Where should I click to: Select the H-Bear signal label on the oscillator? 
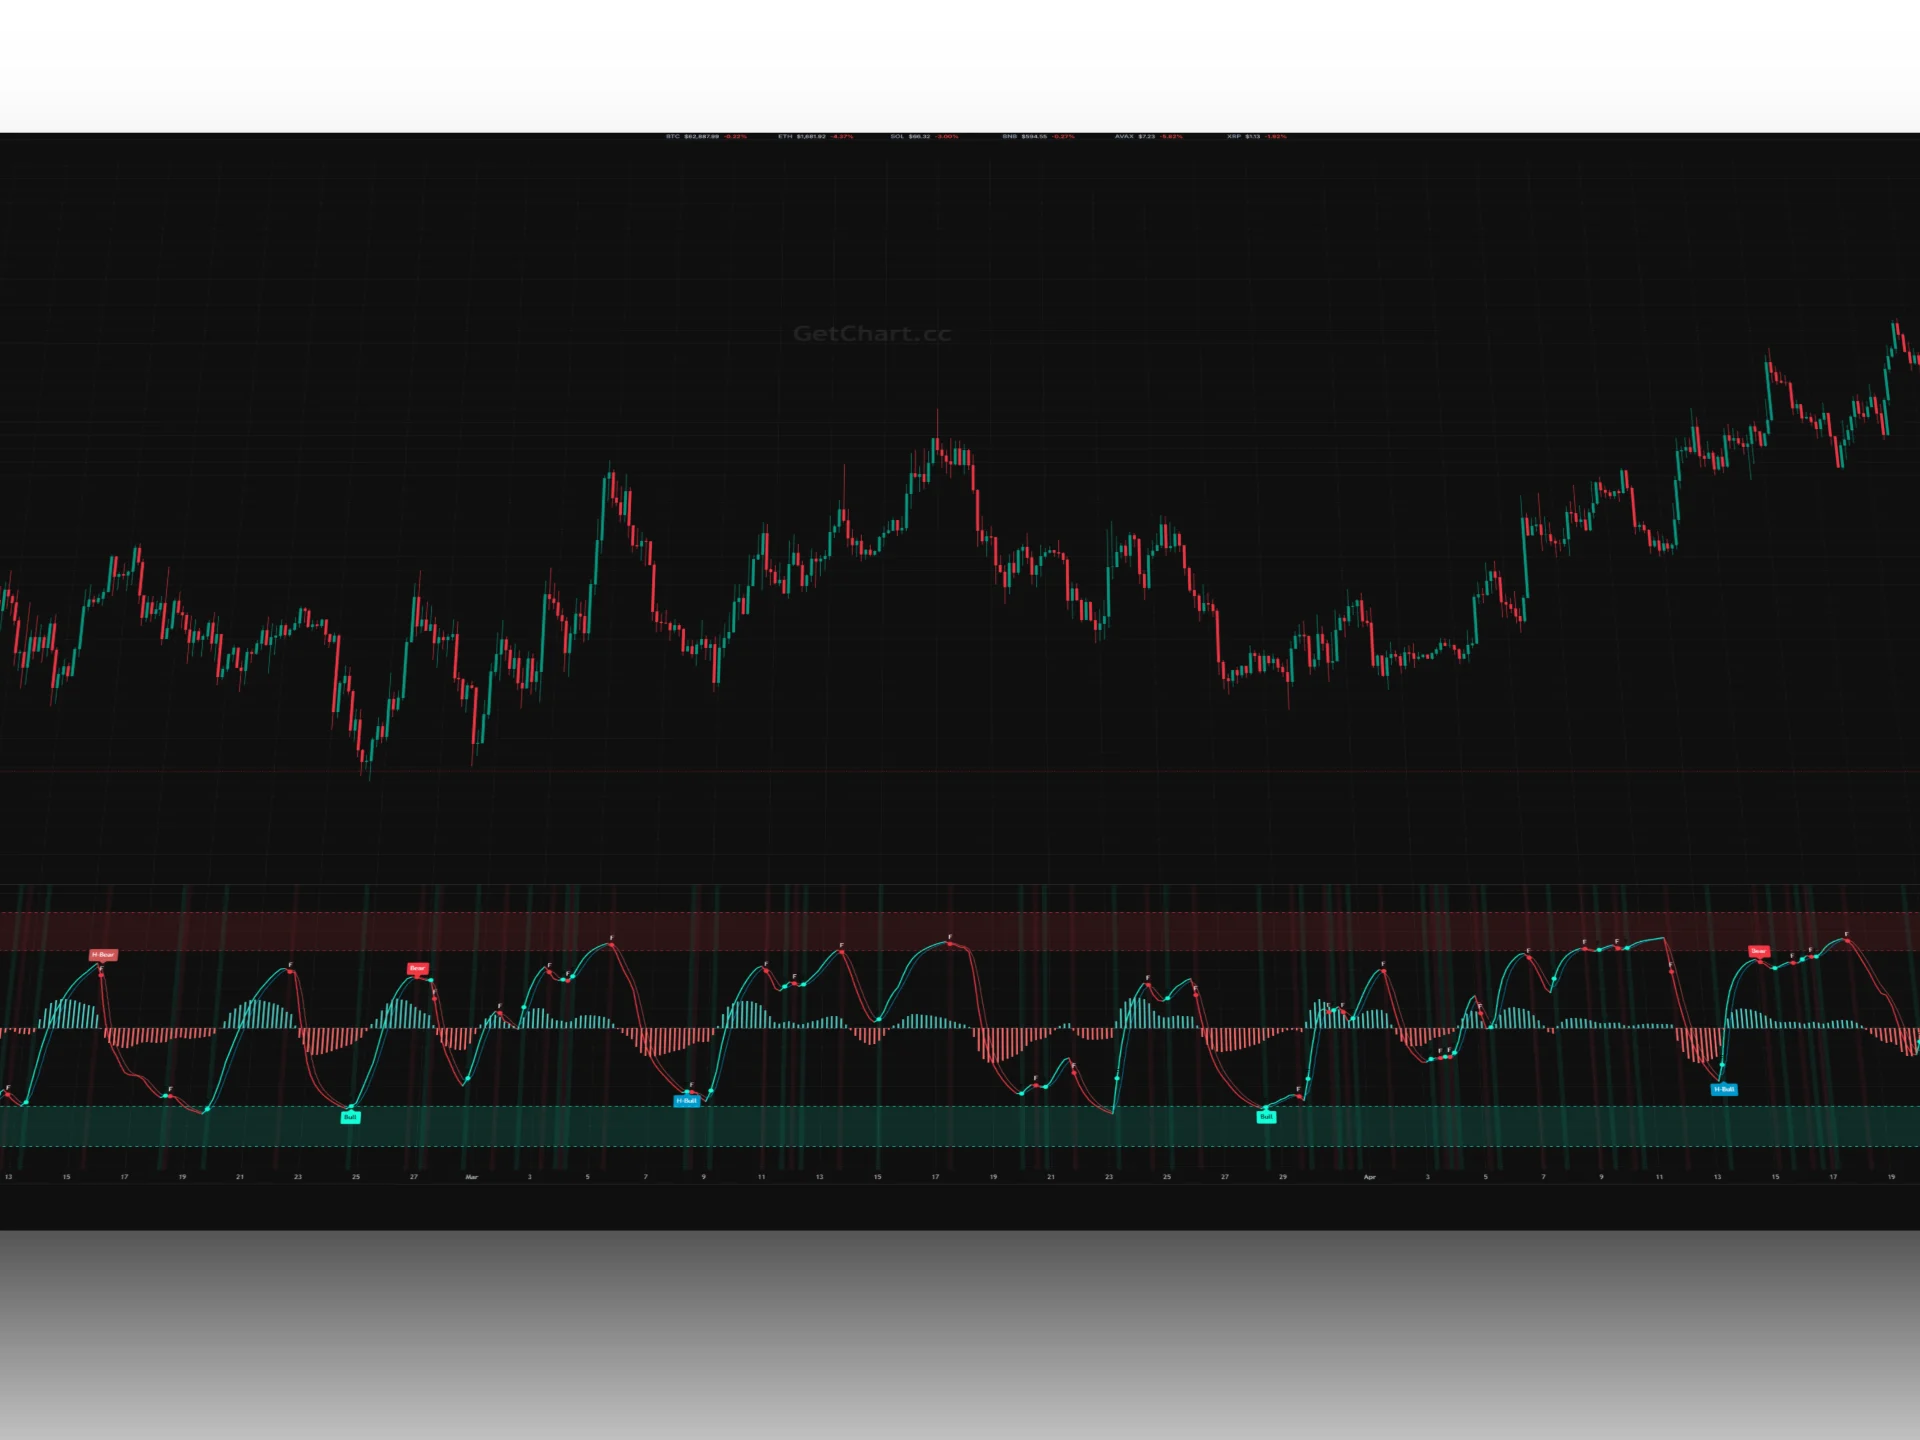point(103,955)
